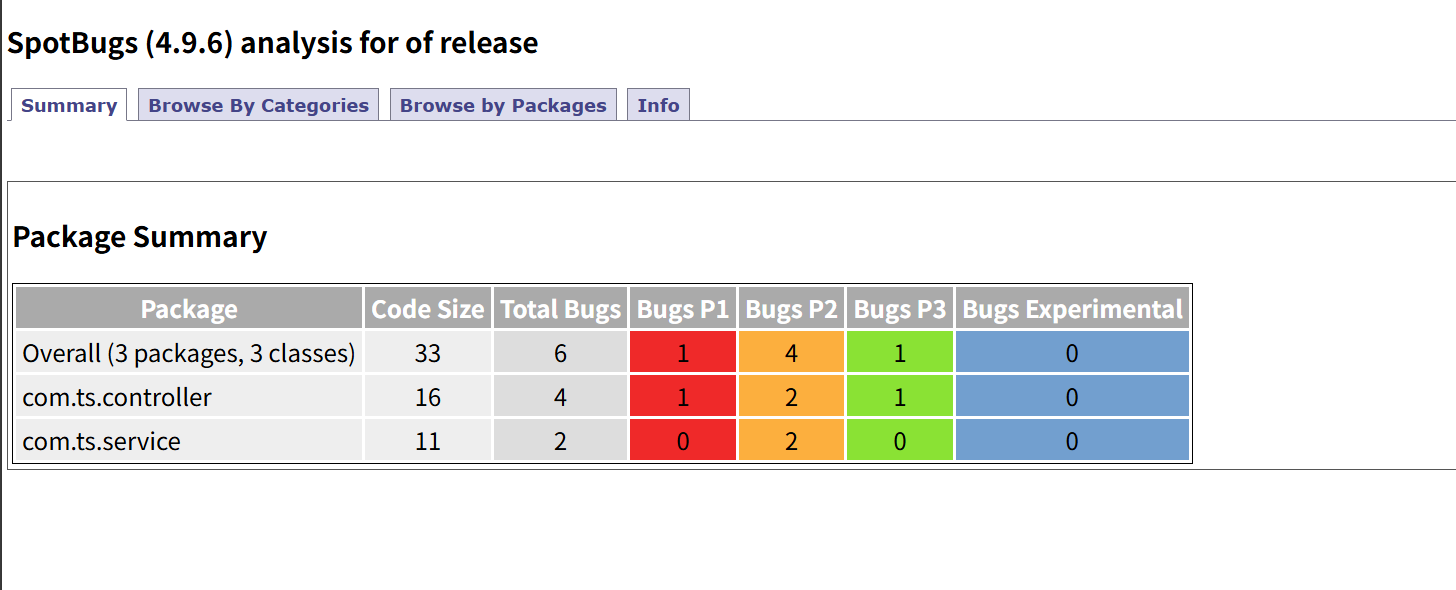This screenshot has height=590, width=1456.
Task: Open the Browse By Categories tab
Action: click(x=259, y=105)
